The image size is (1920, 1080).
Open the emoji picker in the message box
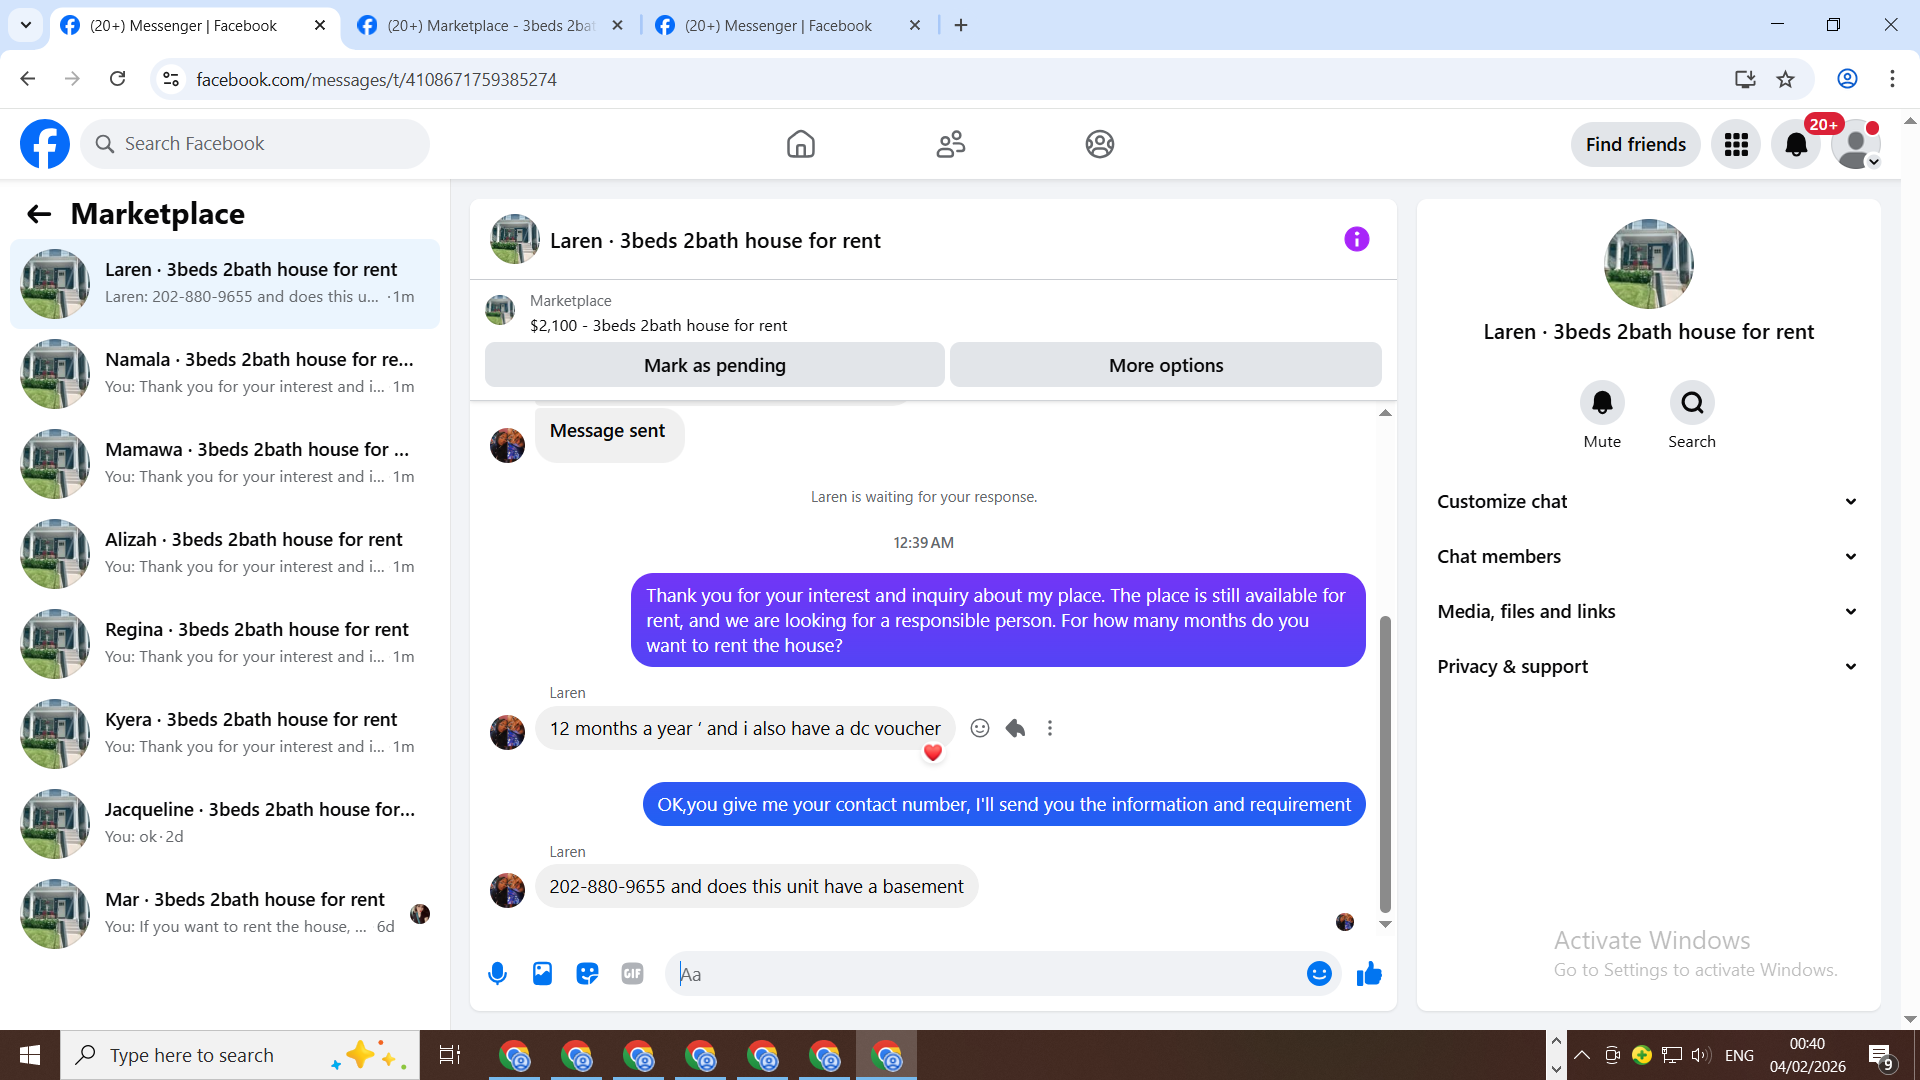(x=1319, y=973)
